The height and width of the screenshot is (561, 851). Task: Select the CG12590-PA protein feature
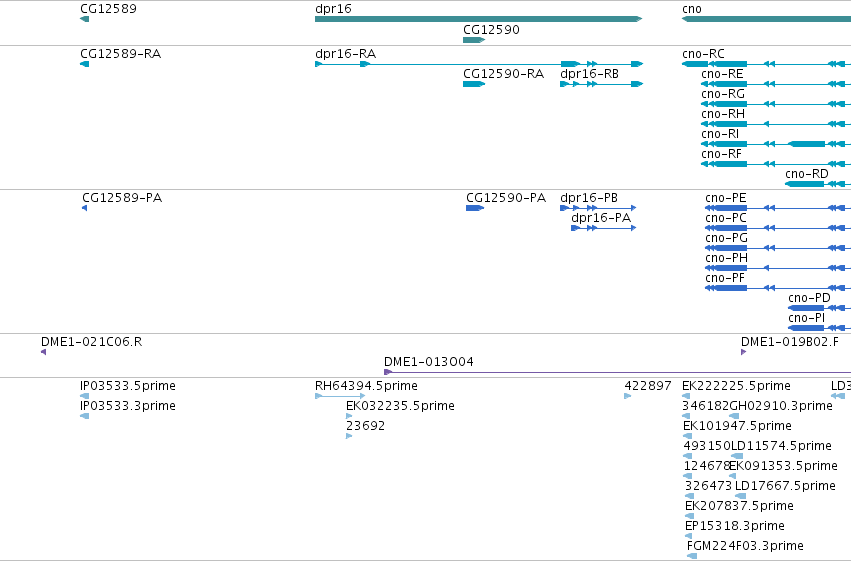point(475,208)
